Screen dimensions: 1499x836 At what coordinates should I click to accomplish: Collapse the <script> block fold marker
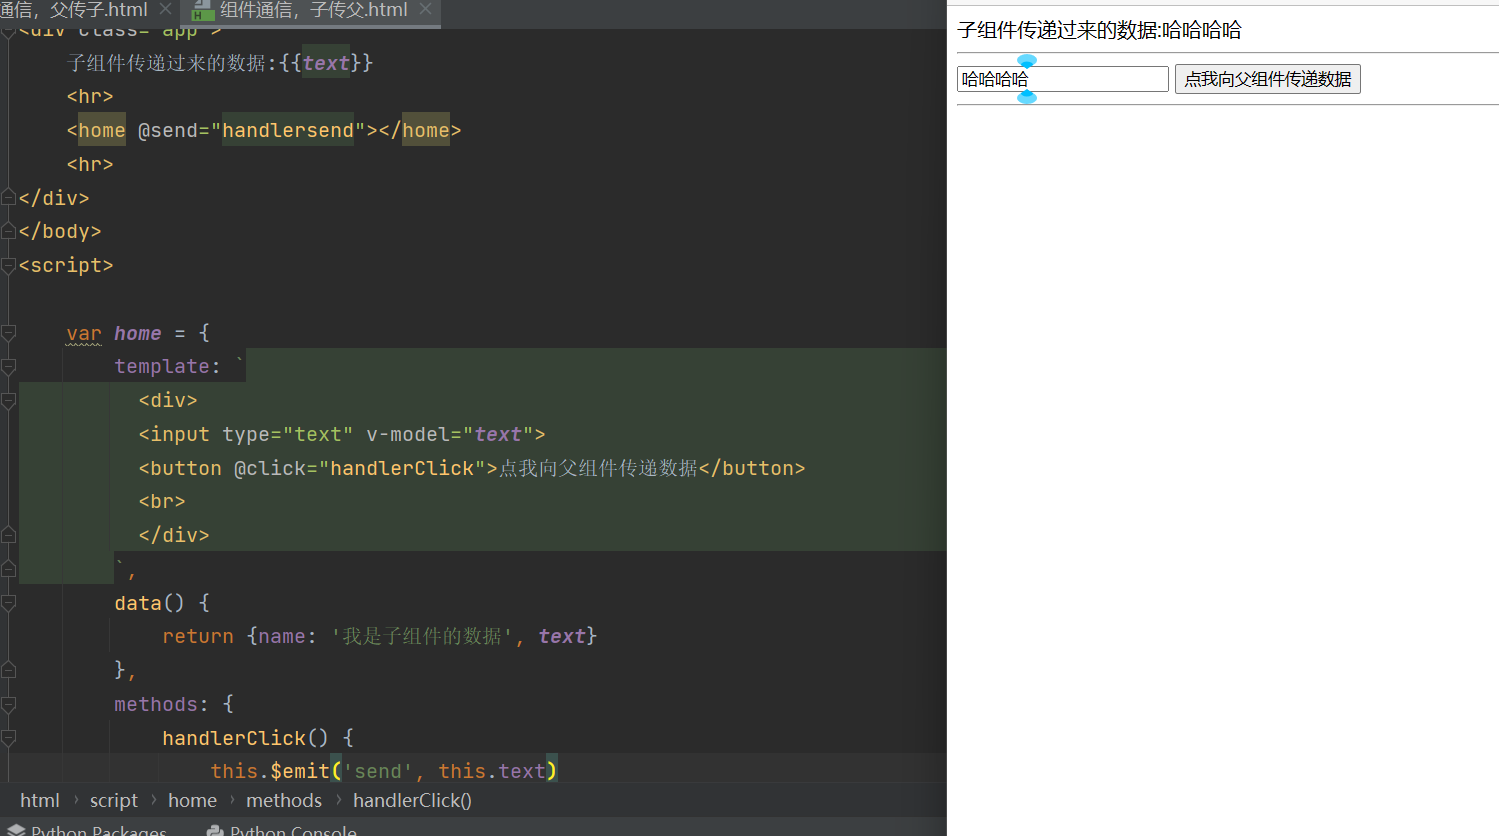pyautogui.click(x=8, y=265)
